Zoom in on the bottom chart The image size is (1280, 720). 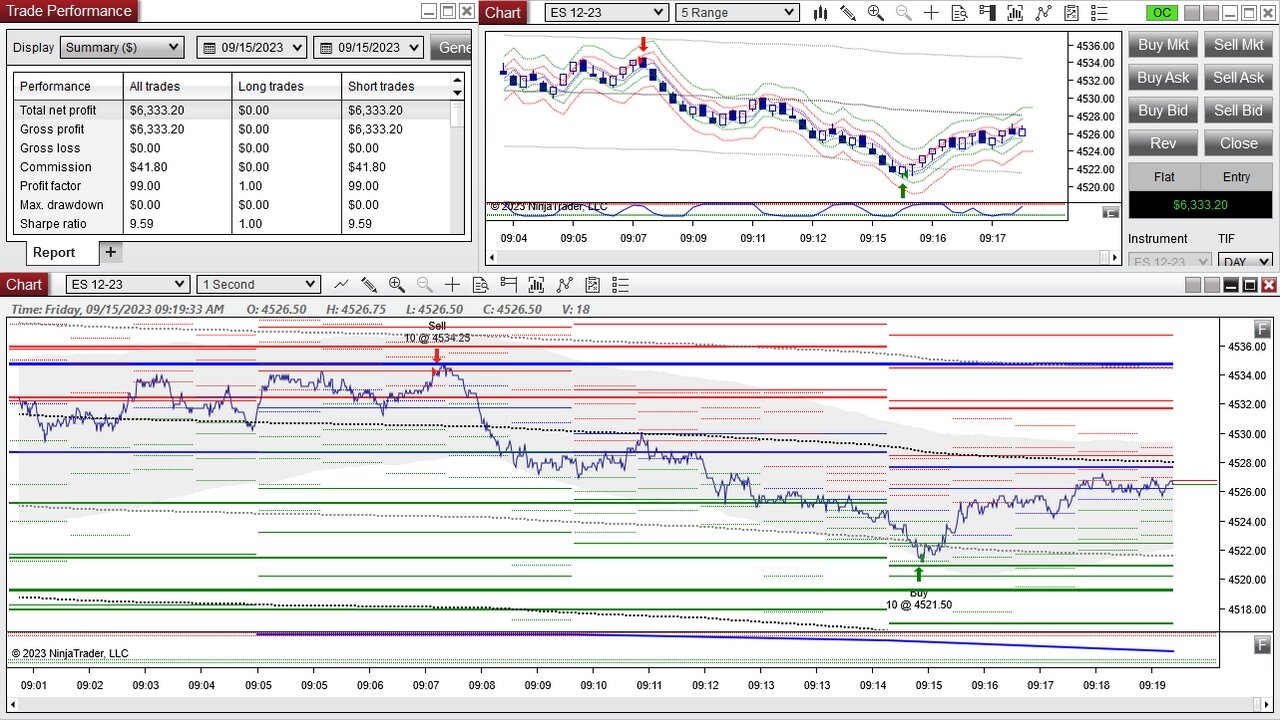click(397, 285)
